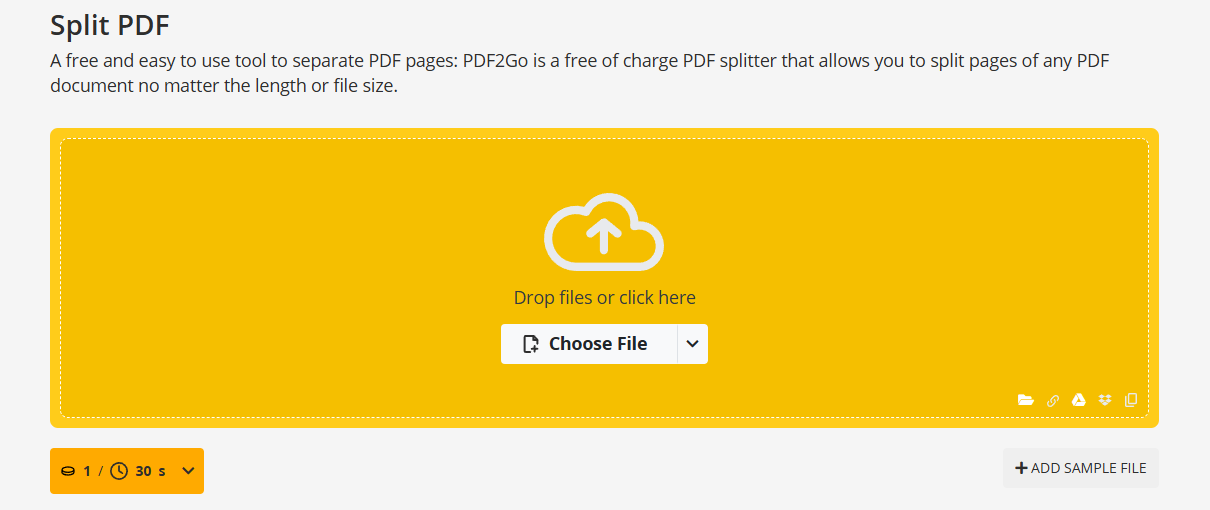Click the plus icon on Add Sample File
The width and height of the screenshot is (1210, 510).
(1021, 468)
